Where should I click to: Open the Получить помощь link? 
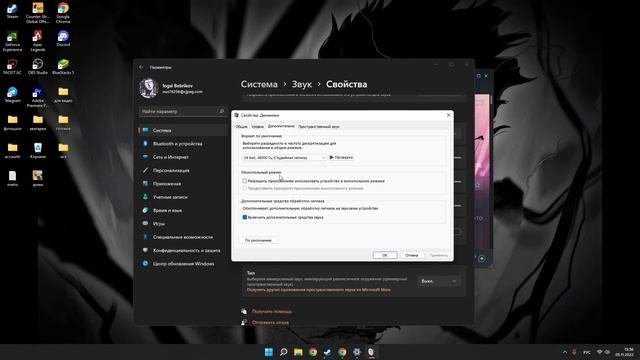point(272,311)
